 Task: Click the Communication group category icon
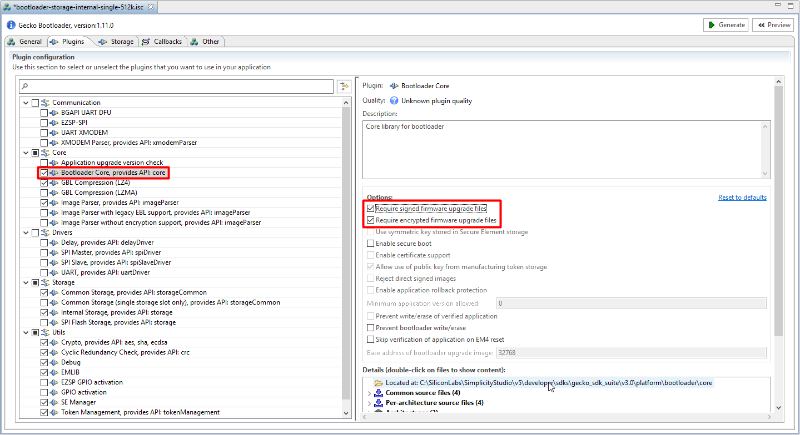pyautogui.click(x=45, y=103)
